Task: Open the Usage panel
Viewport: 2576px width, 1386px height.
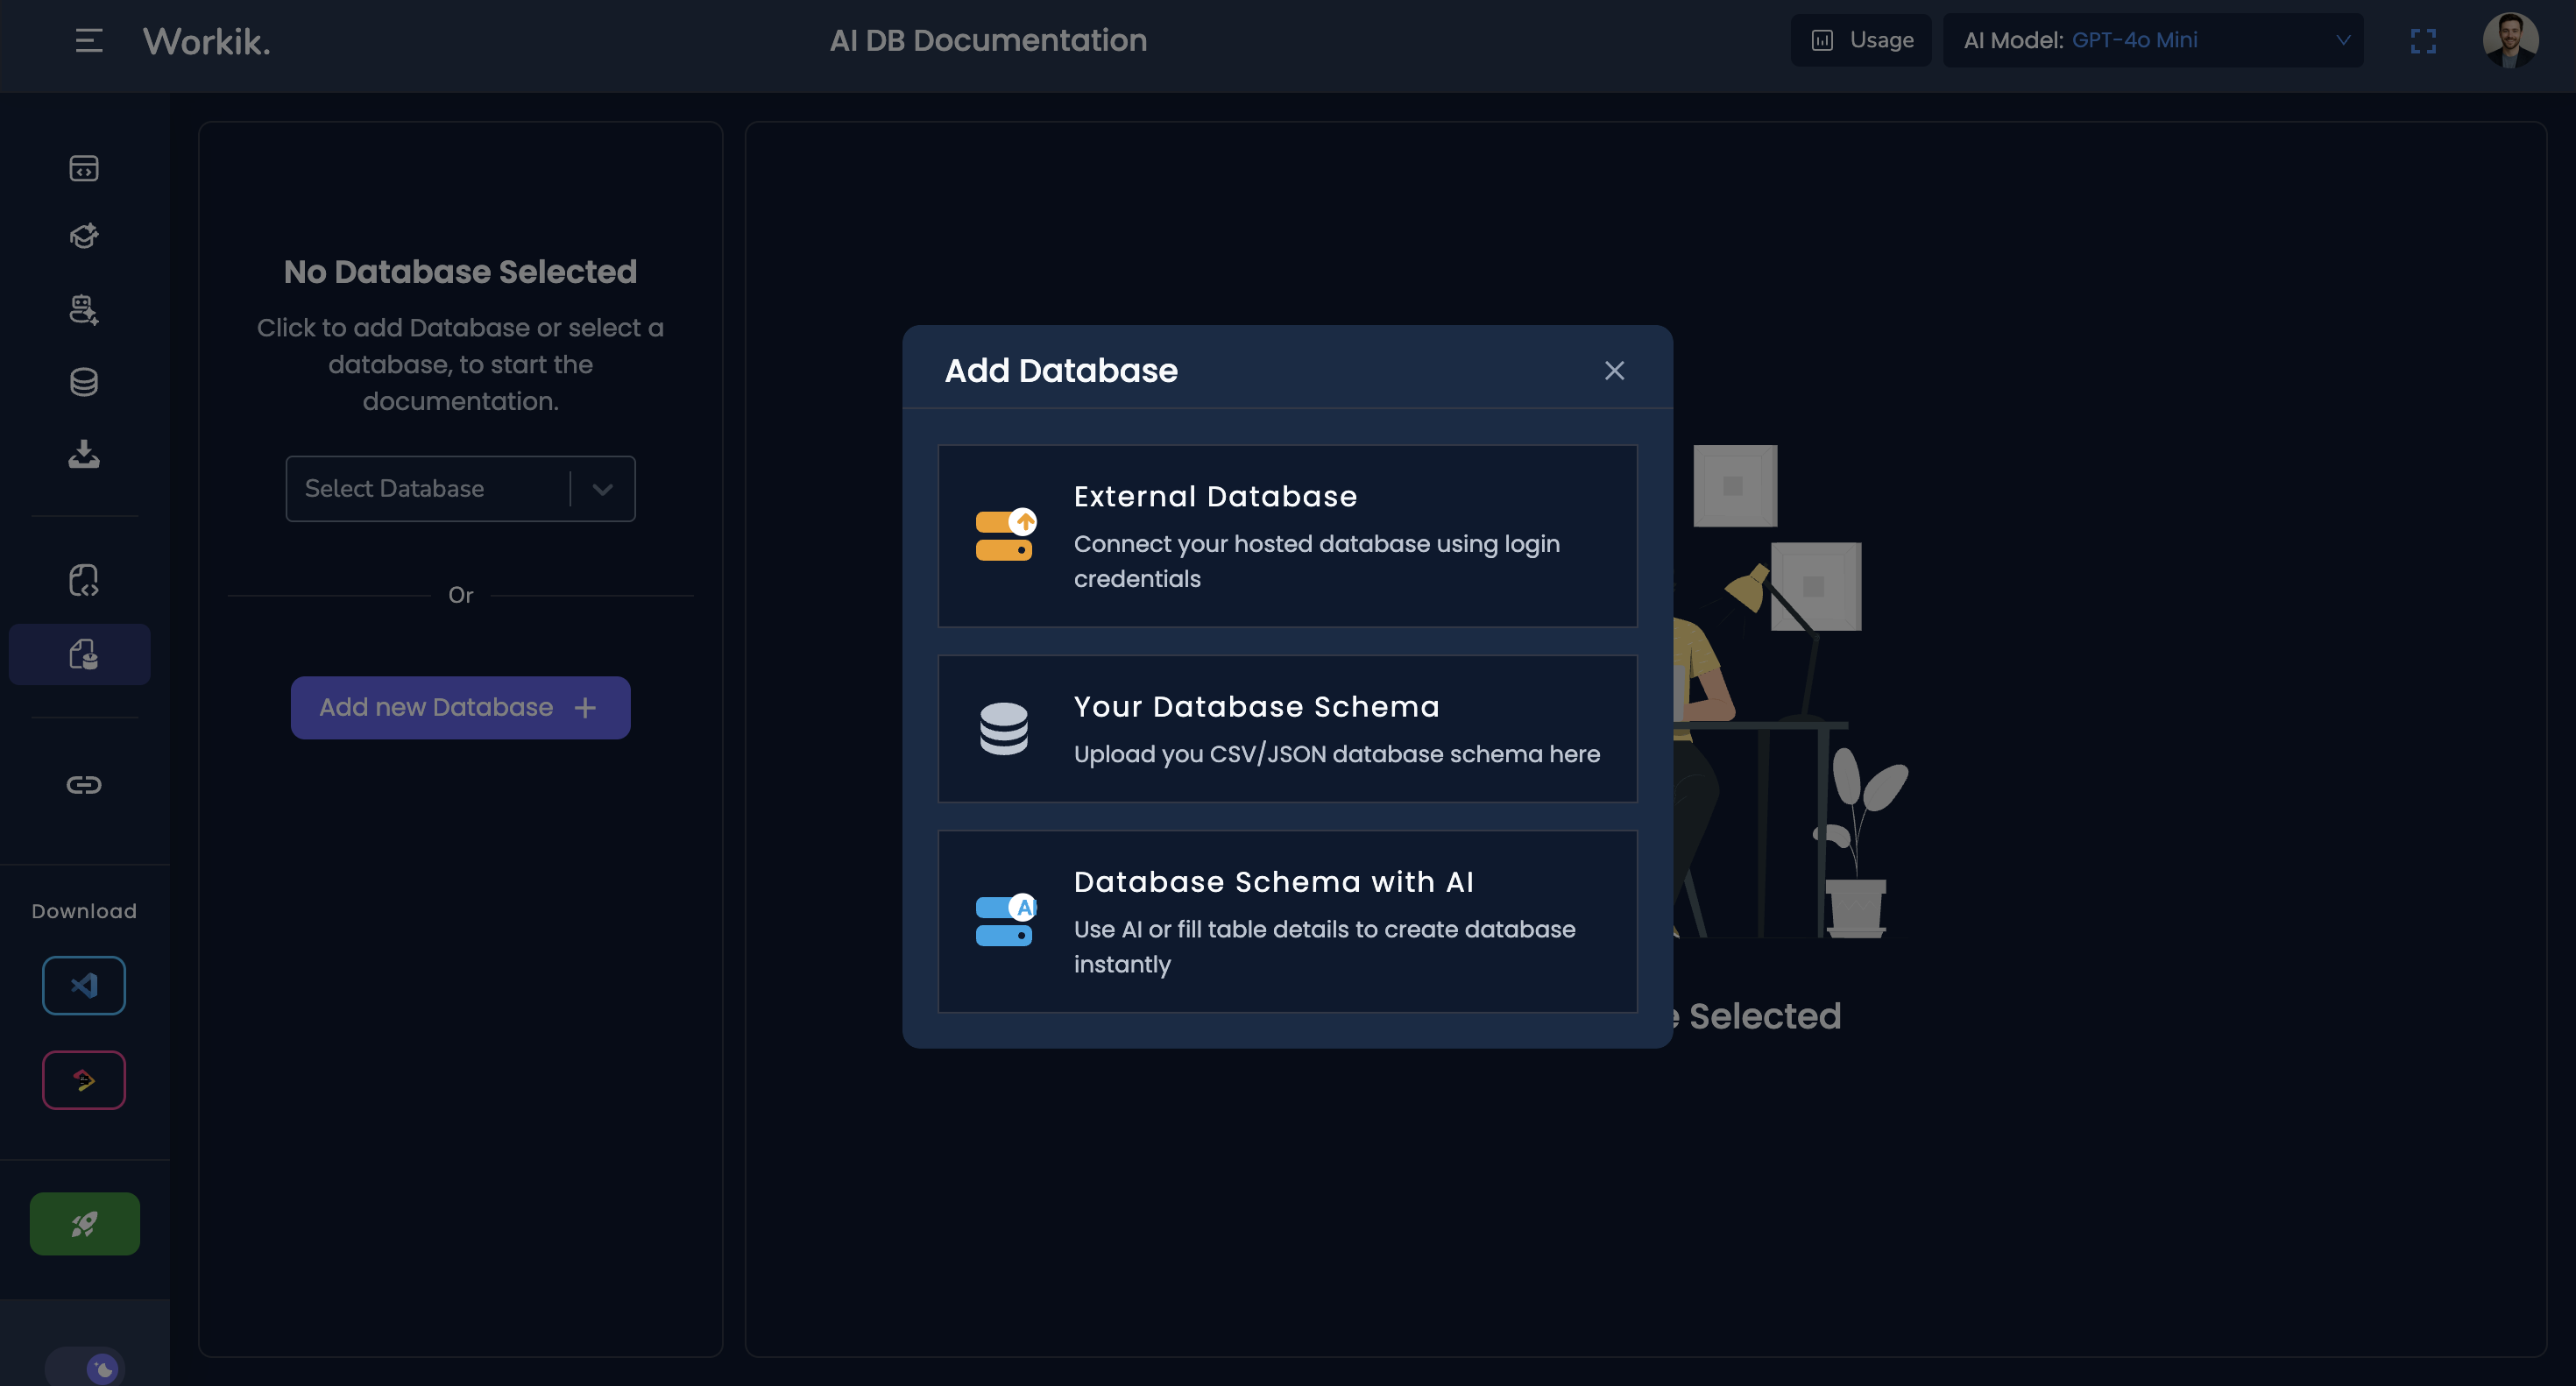Action: [1861, 40]
